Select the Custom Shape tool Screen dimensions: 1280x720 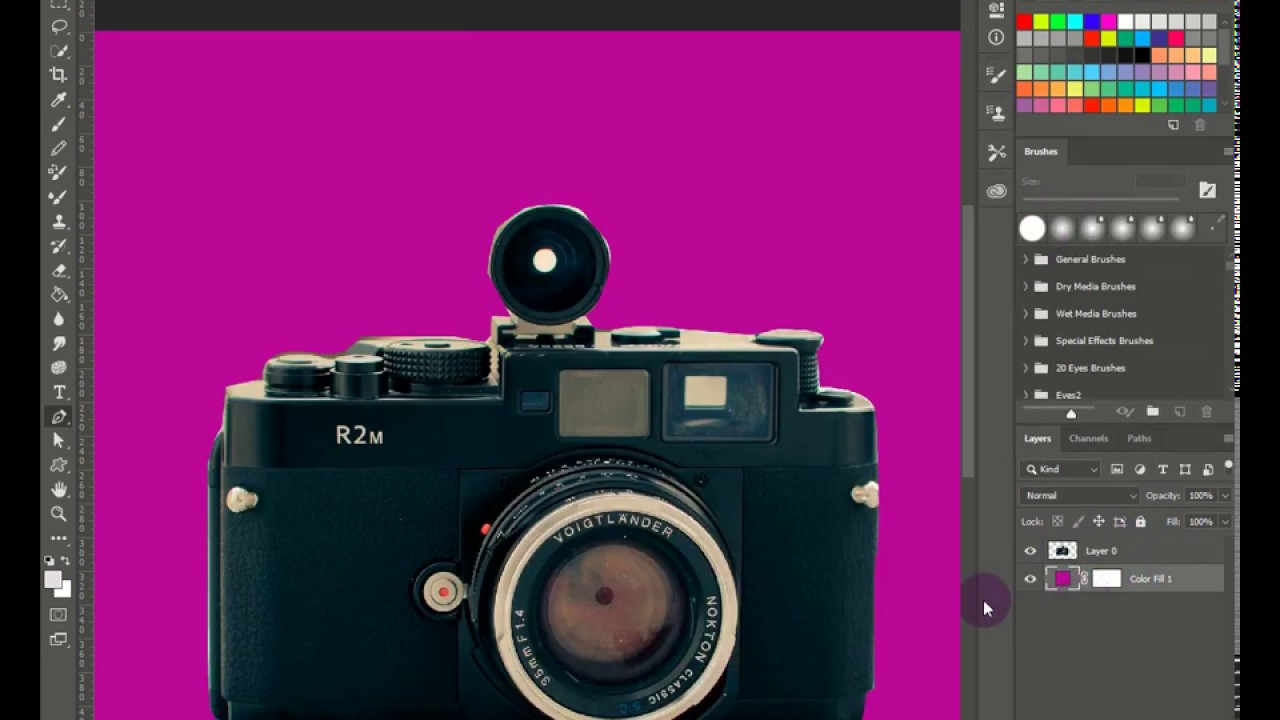59,465
